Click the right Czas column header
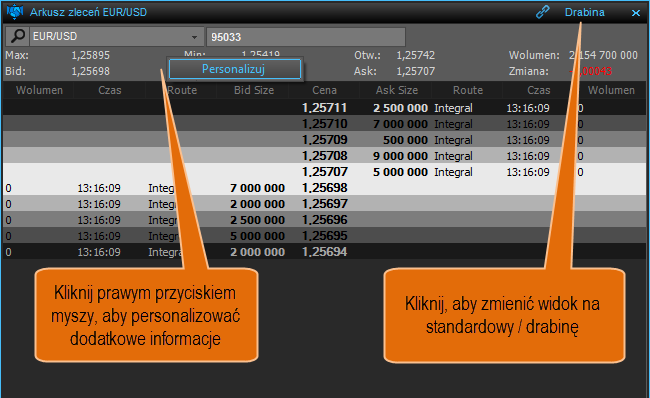This screenshot has height=398, width=650. point(538,90)
